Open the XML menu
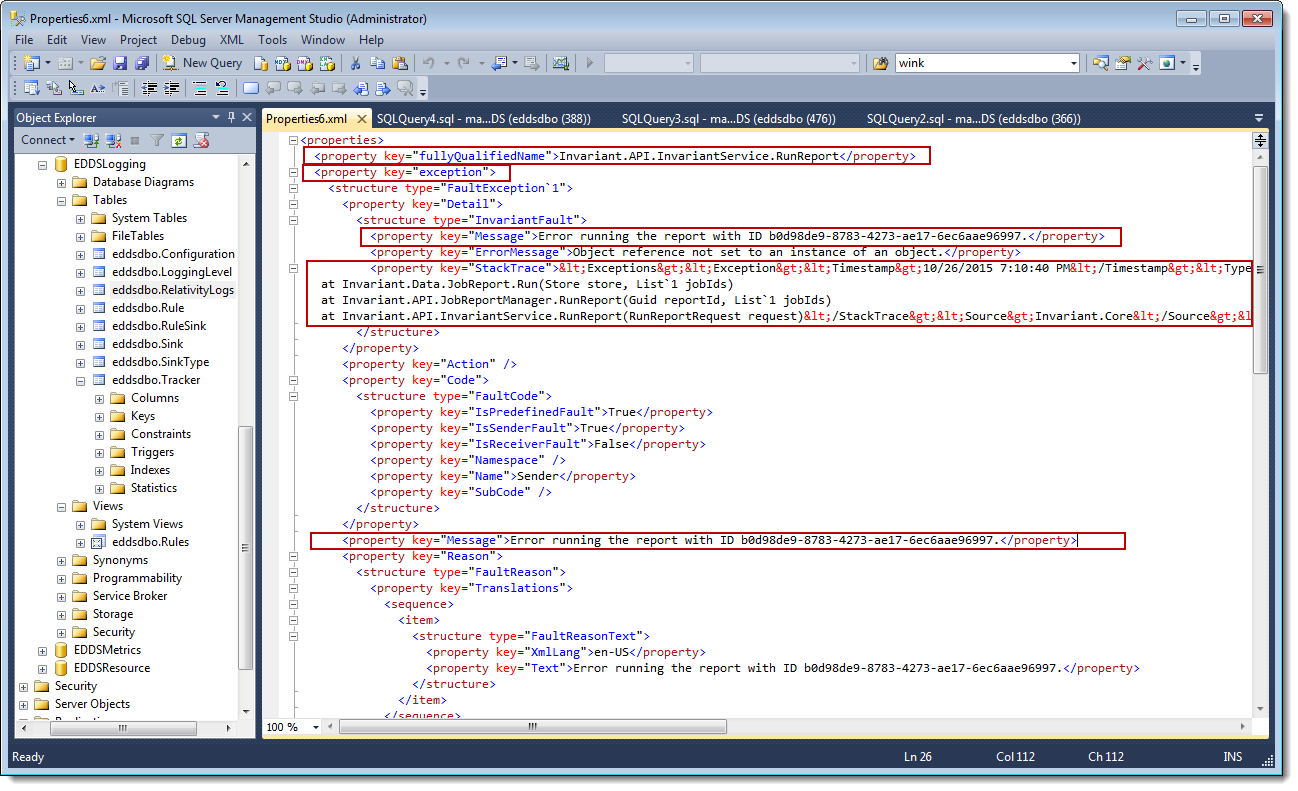Screen dimensions: 1298x791 pyautogui.click(x=231, y=40)
